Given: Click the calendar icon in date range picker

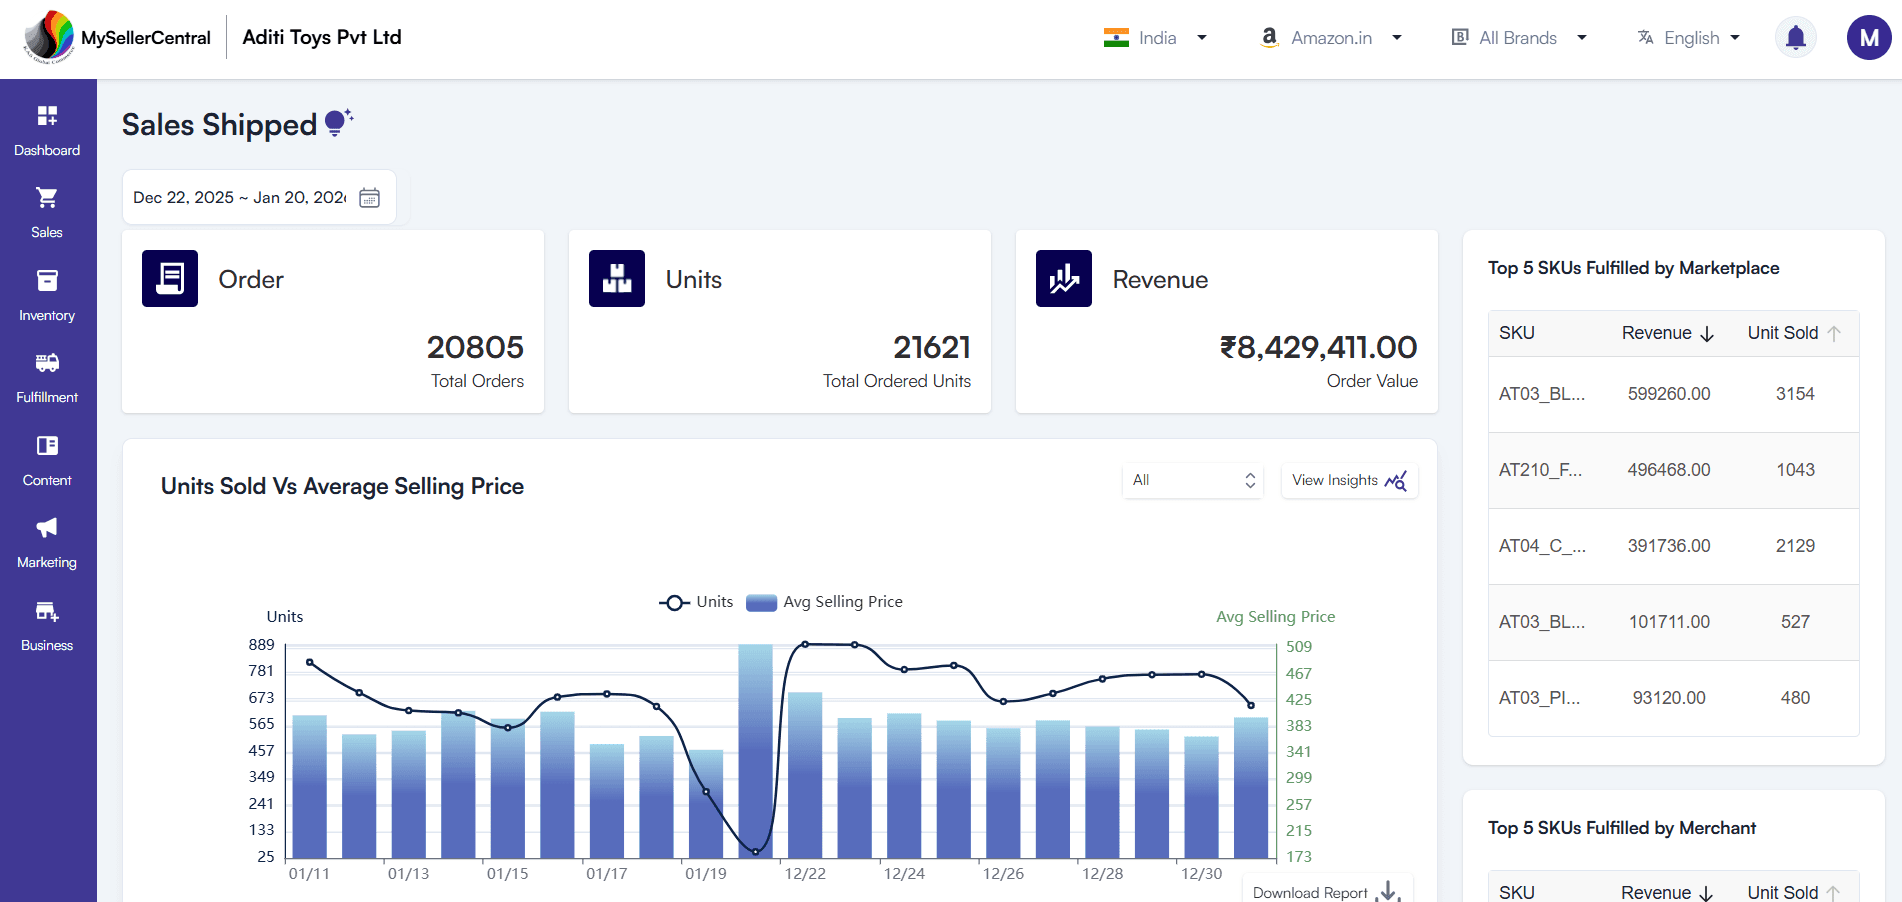Looking at the screenshot, I should click(369, 197).
